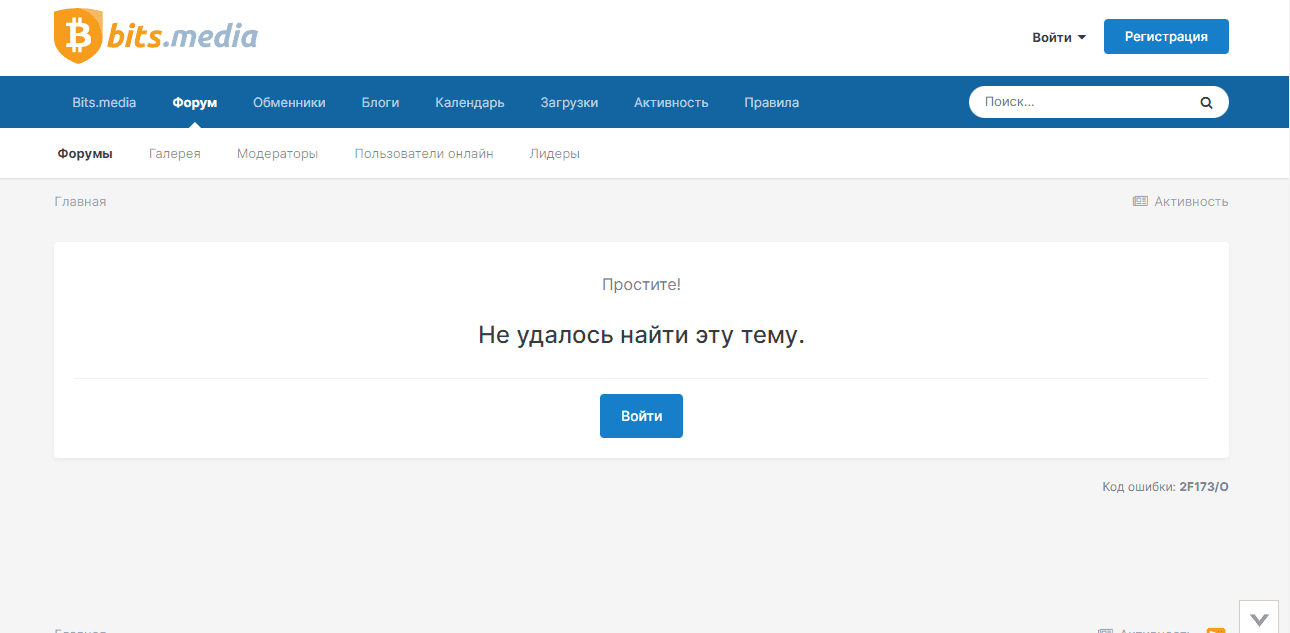This screenshot has height=633, width=1290.
Task: Show Пользователи онлайн list
Action: (423, 154)
